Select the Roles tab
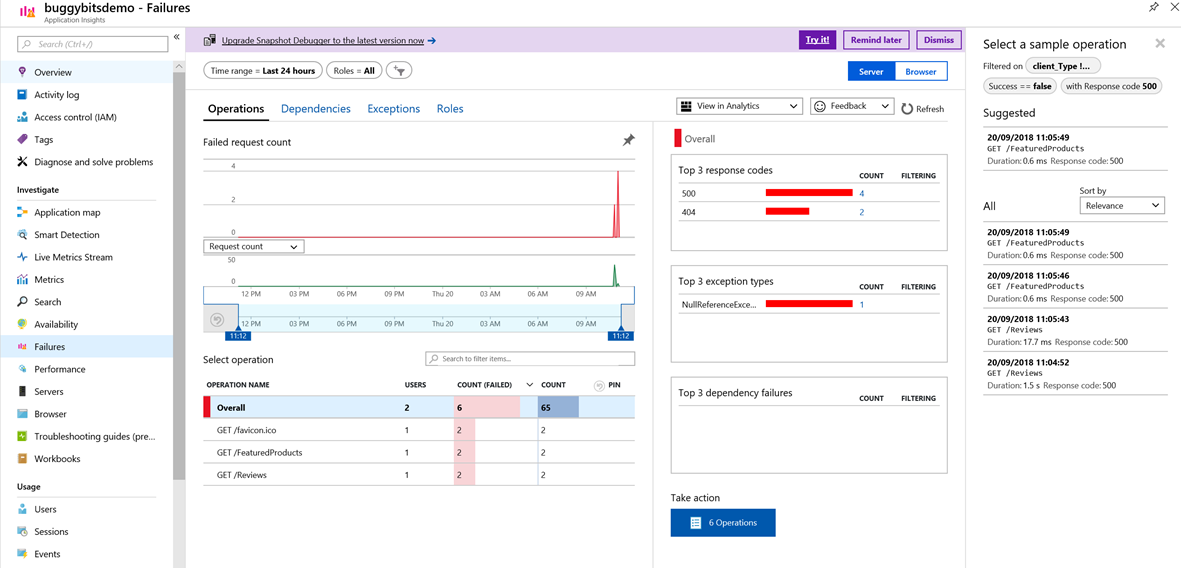 pos(450,108)
